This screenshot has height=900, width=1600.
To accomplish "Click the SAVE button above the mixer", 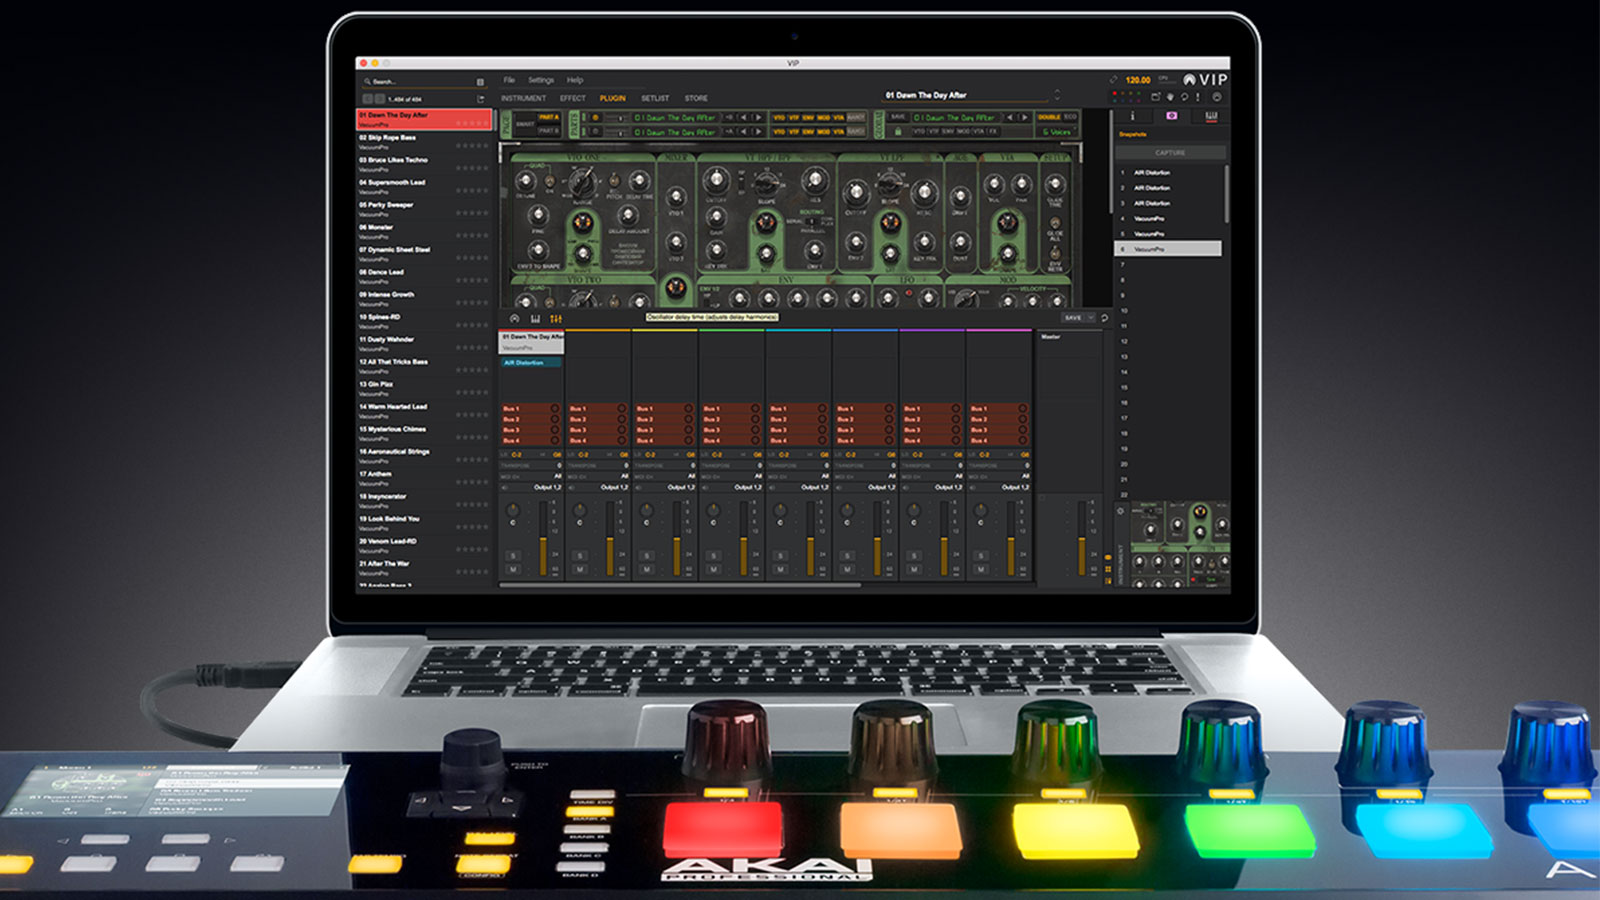I will pyautogui.click(x=1072, y=318).
